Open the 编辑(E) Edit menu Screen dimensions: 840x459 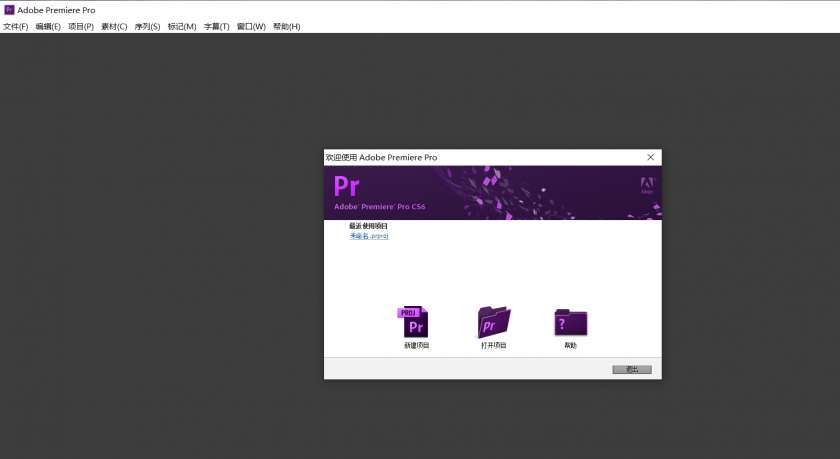pyautogui.click(x=48, y=26)
